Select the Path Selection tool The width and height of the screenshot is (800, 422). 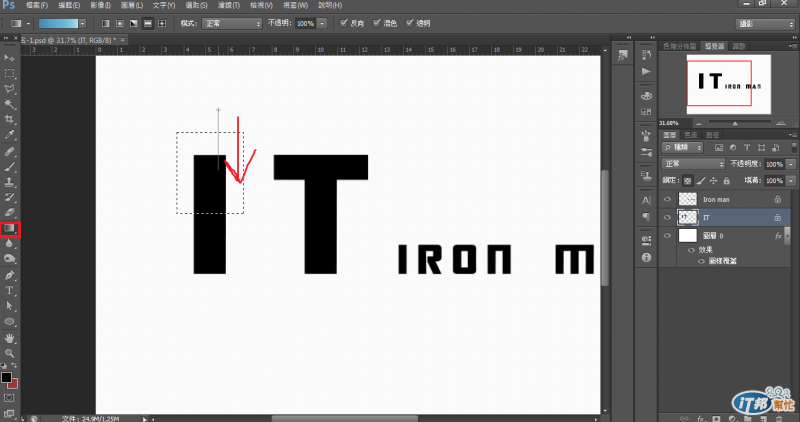(9, 306)
